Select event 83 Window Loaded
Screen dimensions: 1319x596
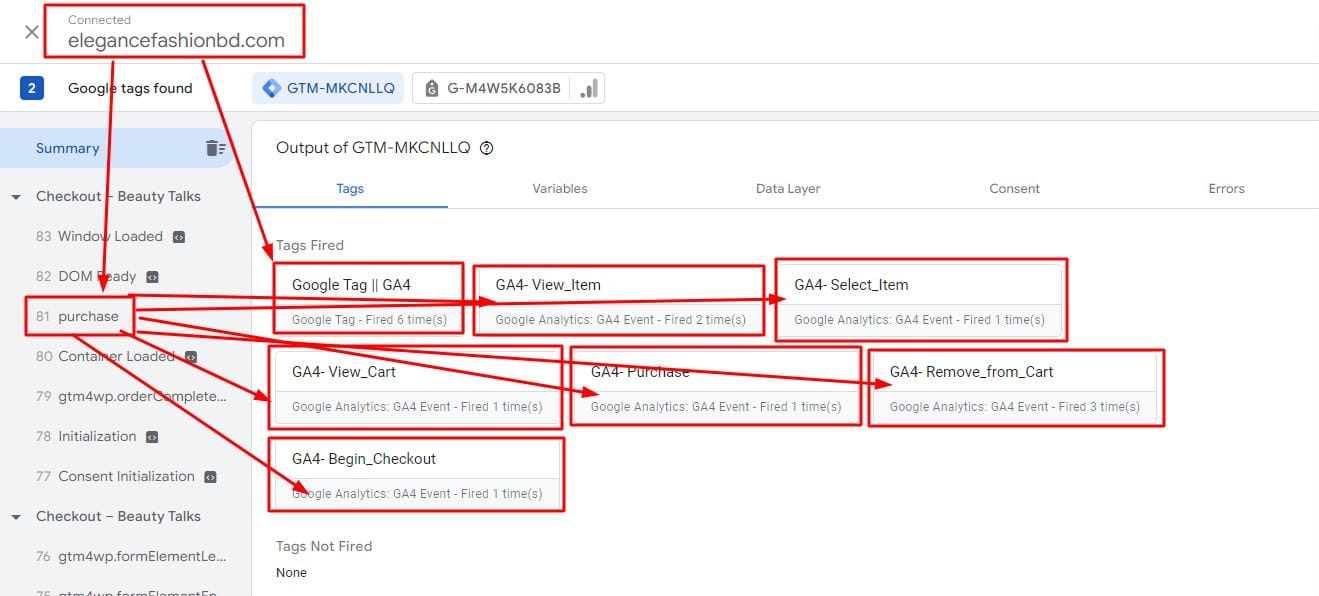[x=110, y=237]
